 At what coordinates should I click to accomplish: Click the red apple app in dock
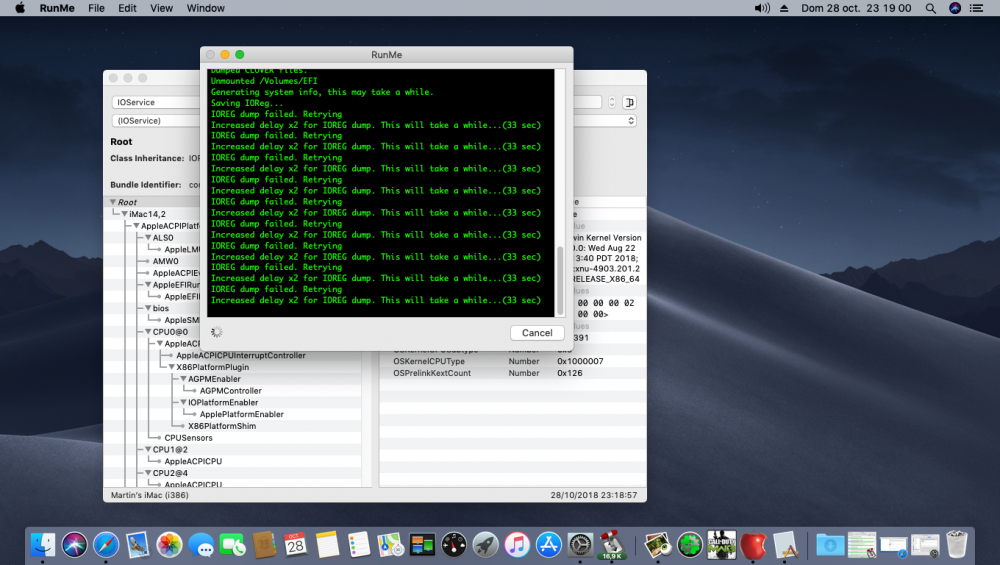click(753, 545)
